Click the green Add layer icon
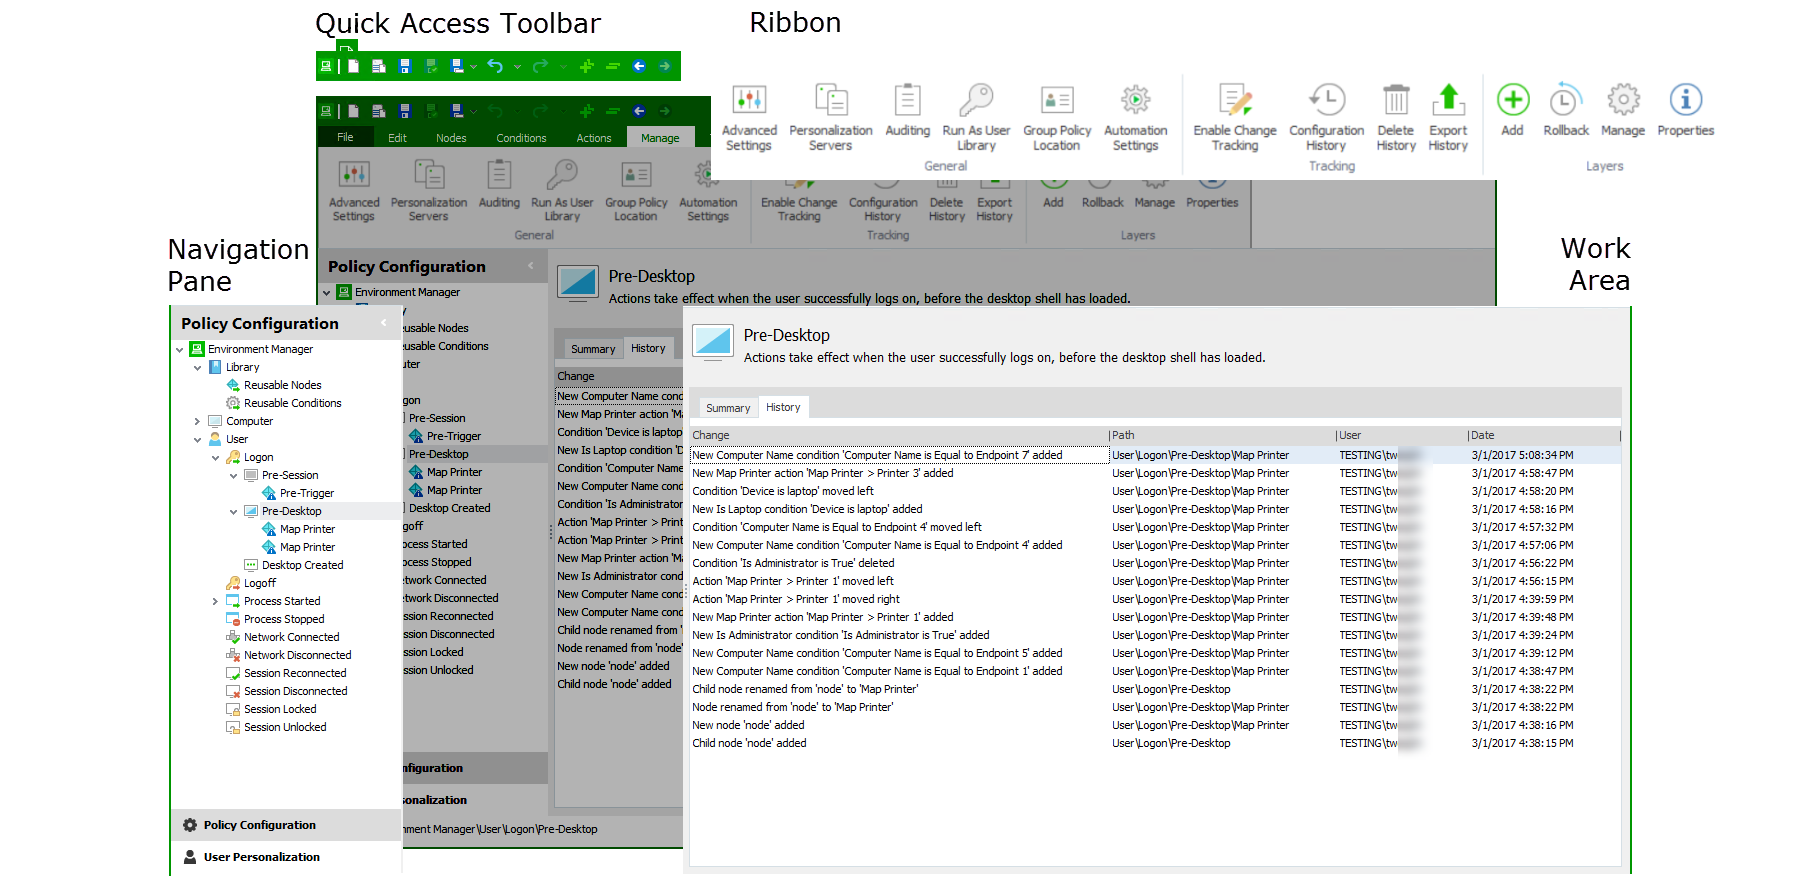This screenshot has width=1800, height=888. click(x=1512, y=101)
